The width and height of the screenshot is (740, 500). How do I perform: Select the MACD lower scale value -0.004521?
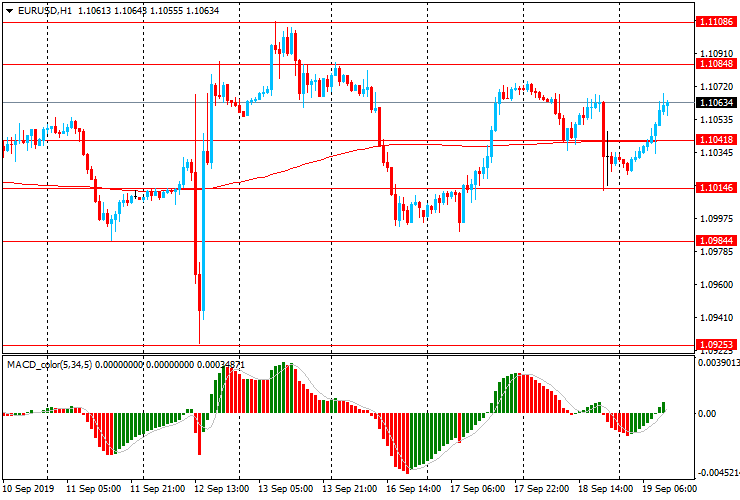(x=718, y=473)
